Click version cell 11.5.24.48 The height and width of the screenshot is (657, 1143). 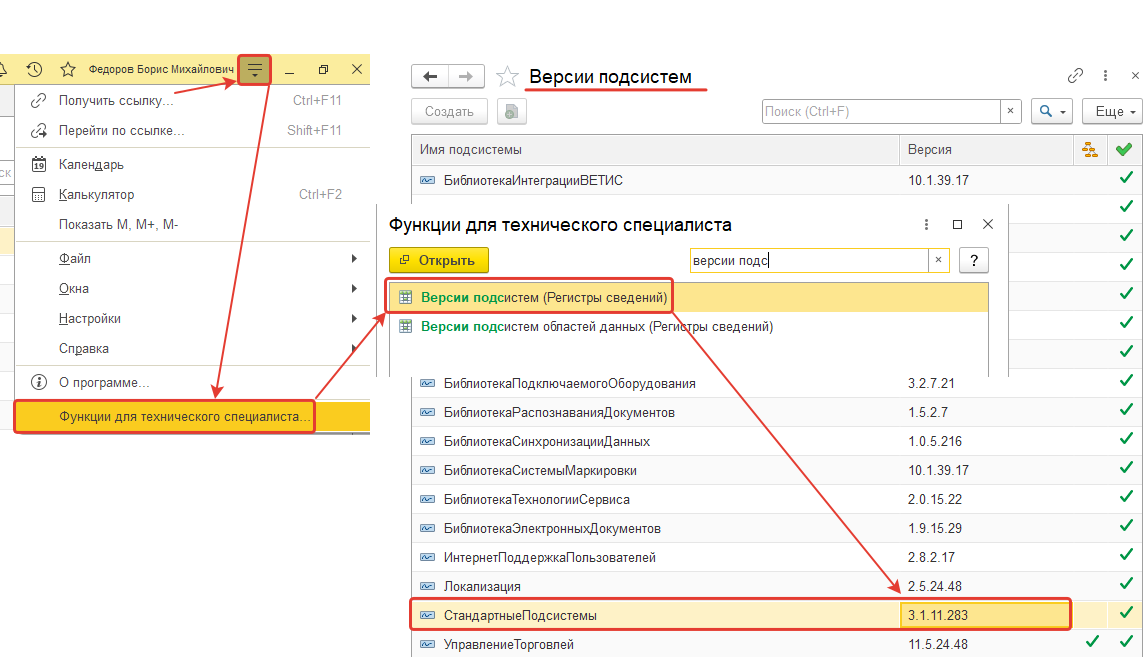click(x=986, y=645)
